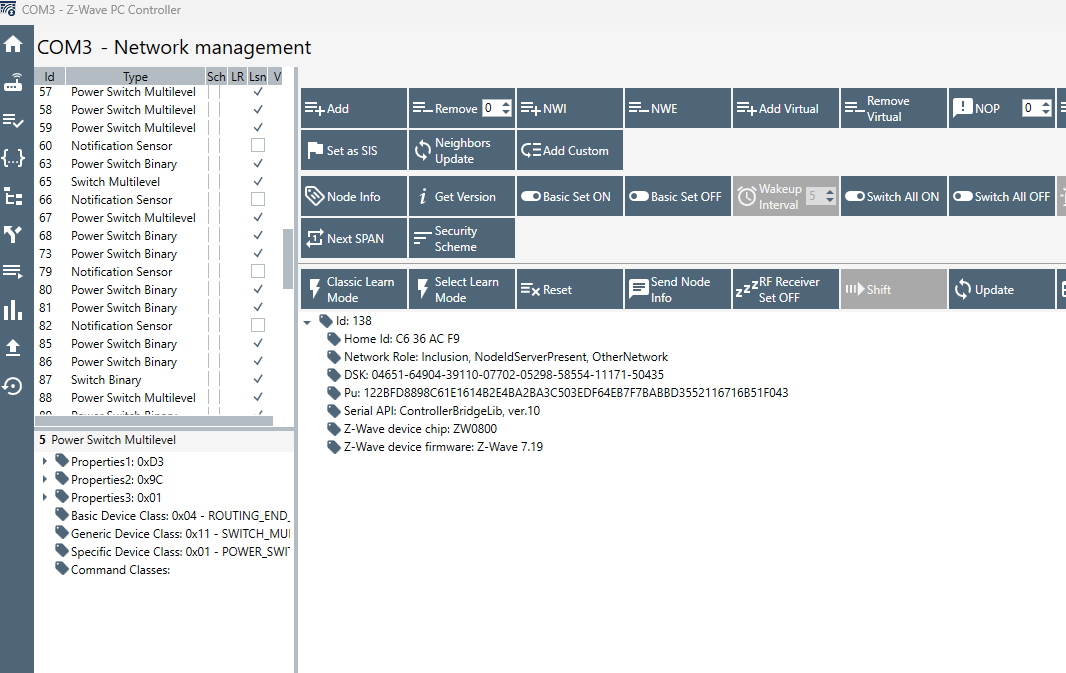Toggle Lsn checkbox for node 82

pos(258,326)
